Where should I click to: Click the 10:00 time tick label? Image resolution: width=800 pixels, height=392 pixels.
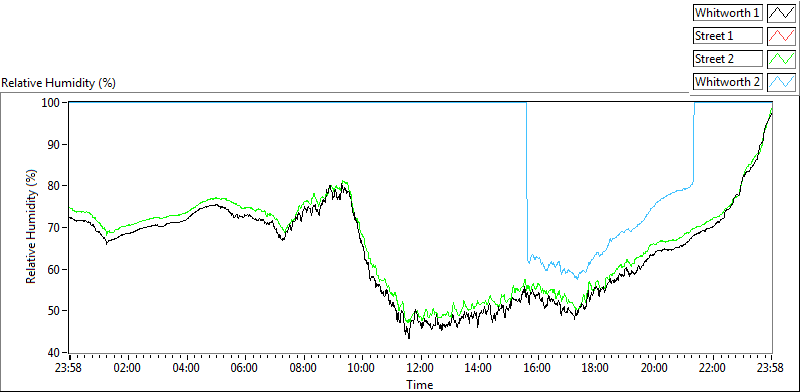[x=362, y=368]
